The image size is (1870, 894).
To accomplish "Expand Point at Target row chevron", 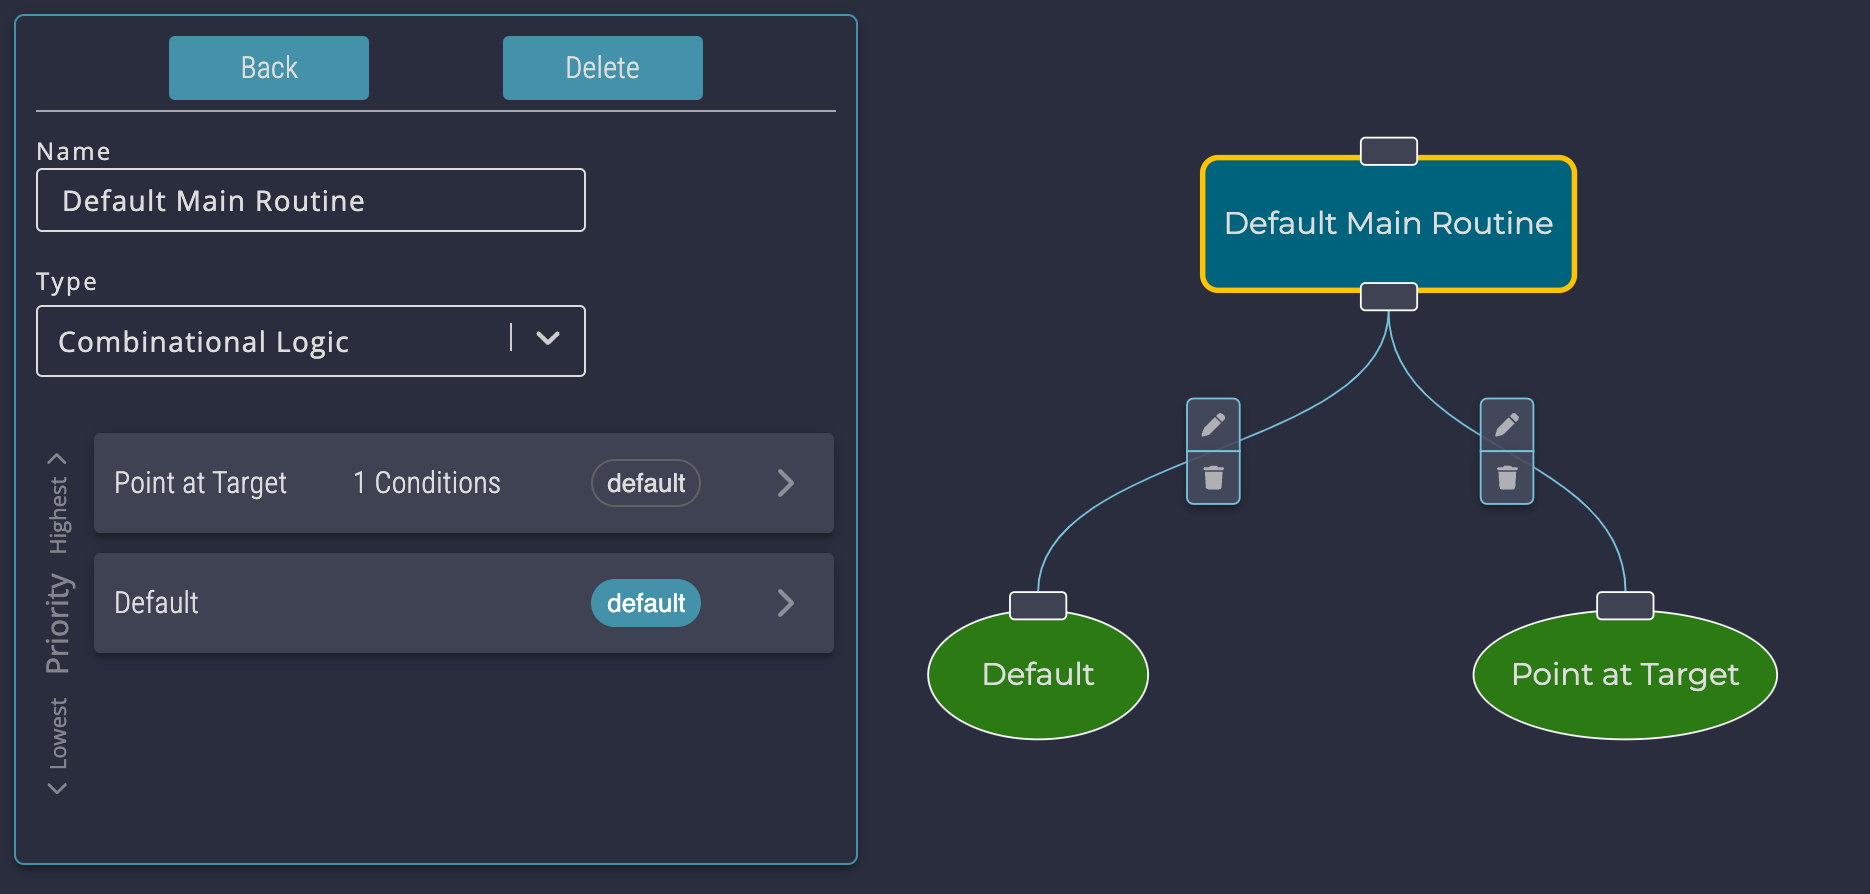I will click(x=786, y=483).
